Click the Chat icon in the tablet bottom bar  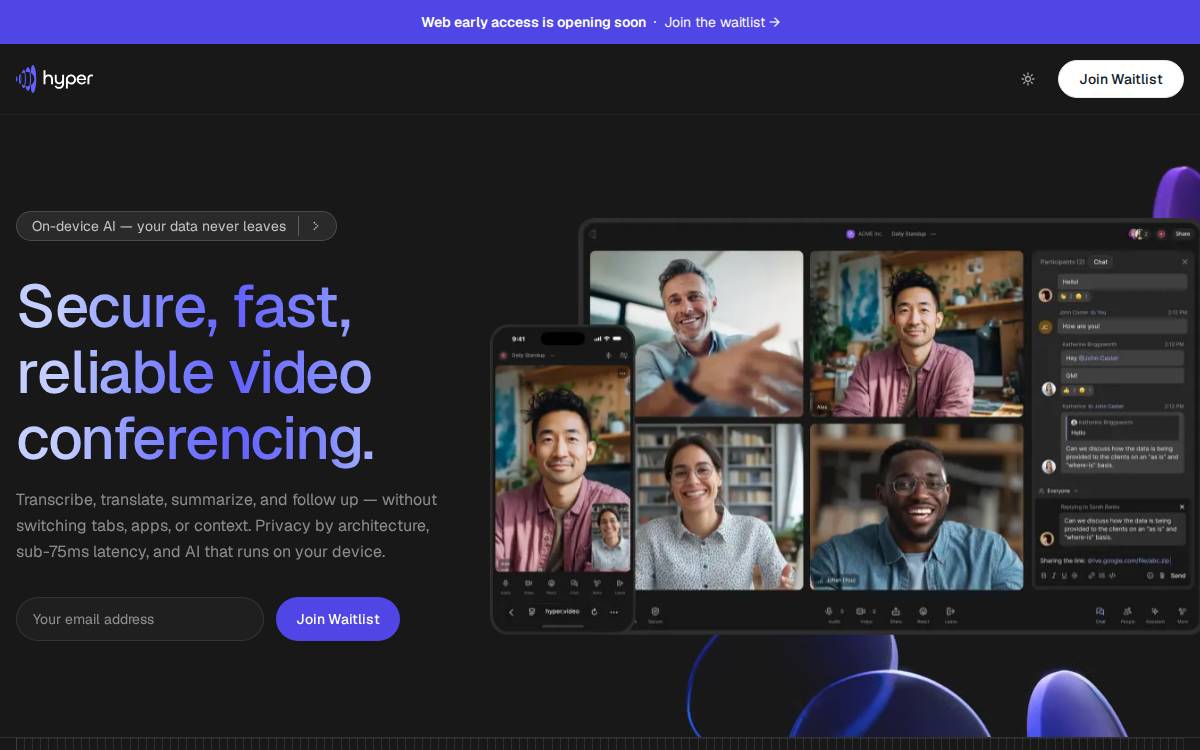coord(1100,611)
